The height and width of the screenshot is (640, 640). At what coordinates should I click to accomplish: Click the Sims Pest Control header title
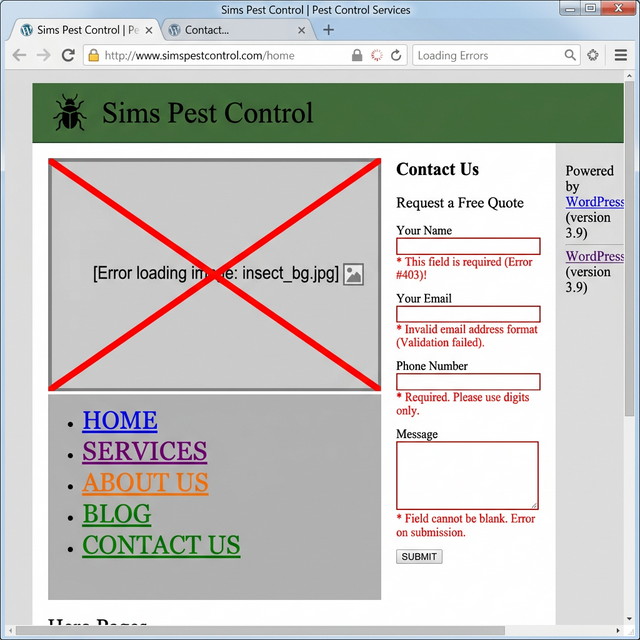[x=208, y=113]
